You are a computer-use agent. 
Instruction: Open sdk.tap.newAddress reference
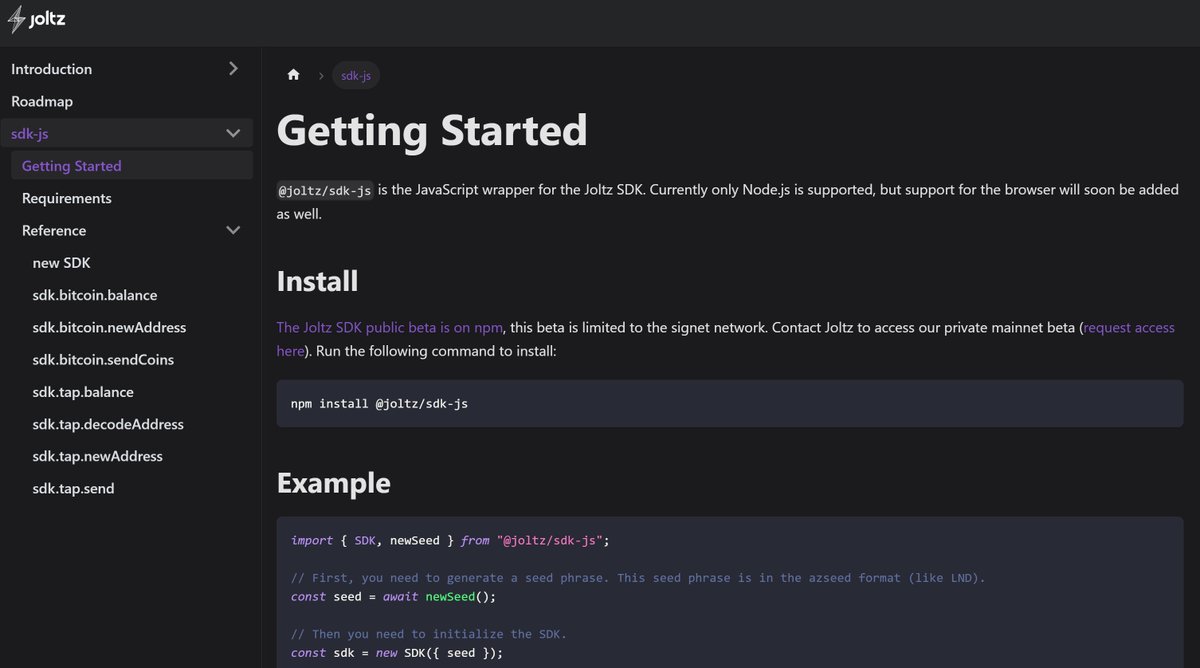click(x=98, y=456)
